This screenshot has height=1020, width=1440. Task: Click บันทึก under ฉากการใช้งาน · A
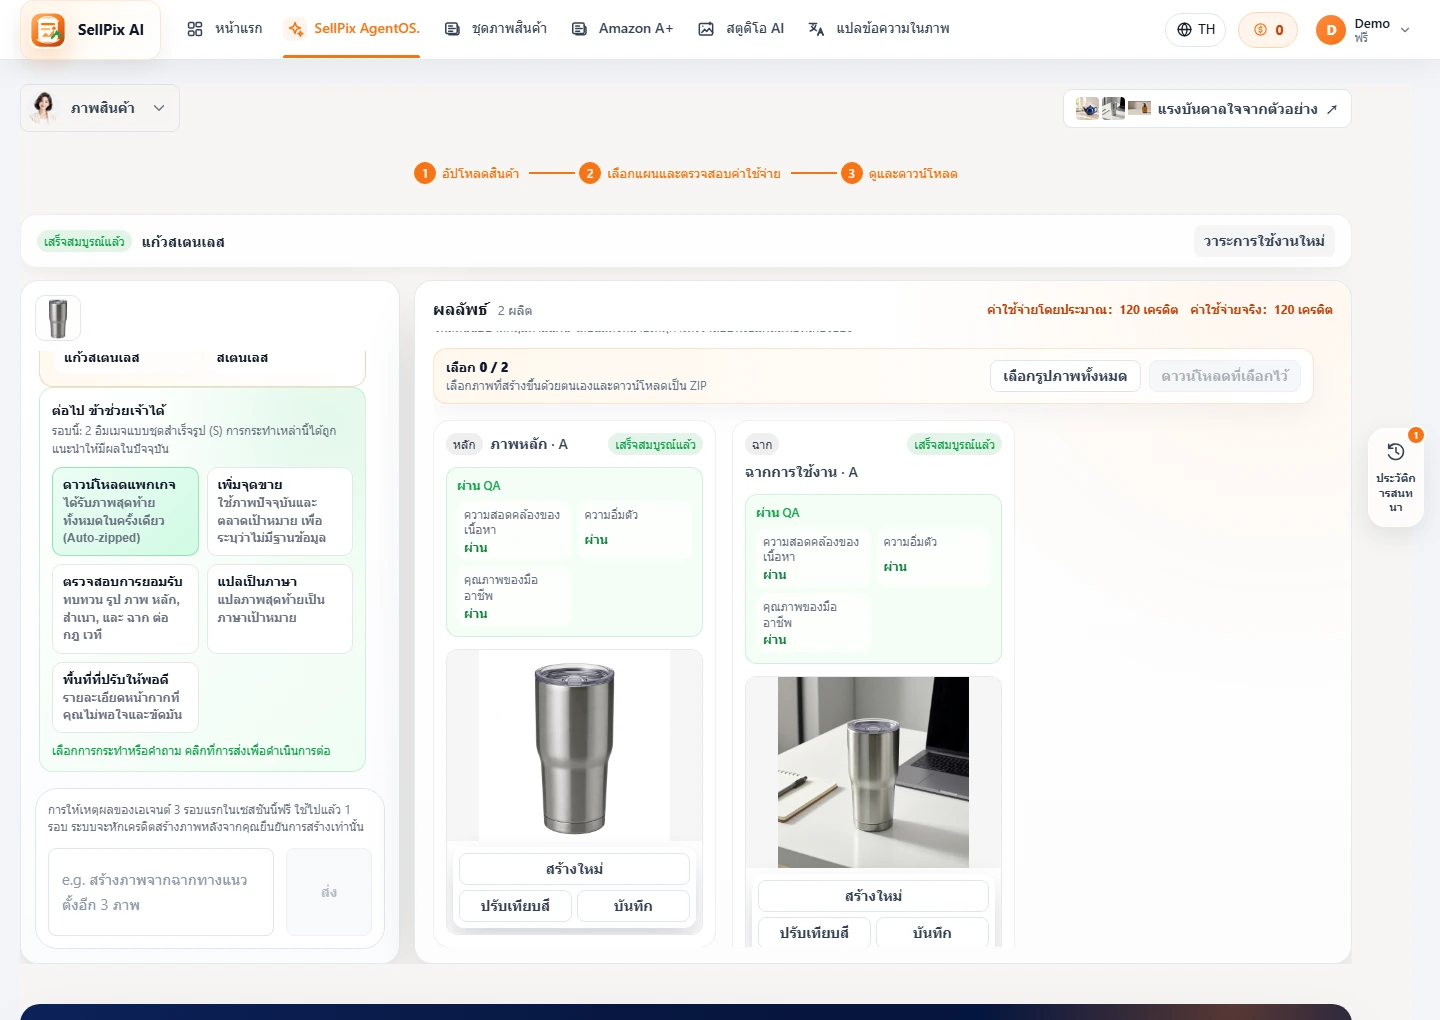[x=932, y=932]
